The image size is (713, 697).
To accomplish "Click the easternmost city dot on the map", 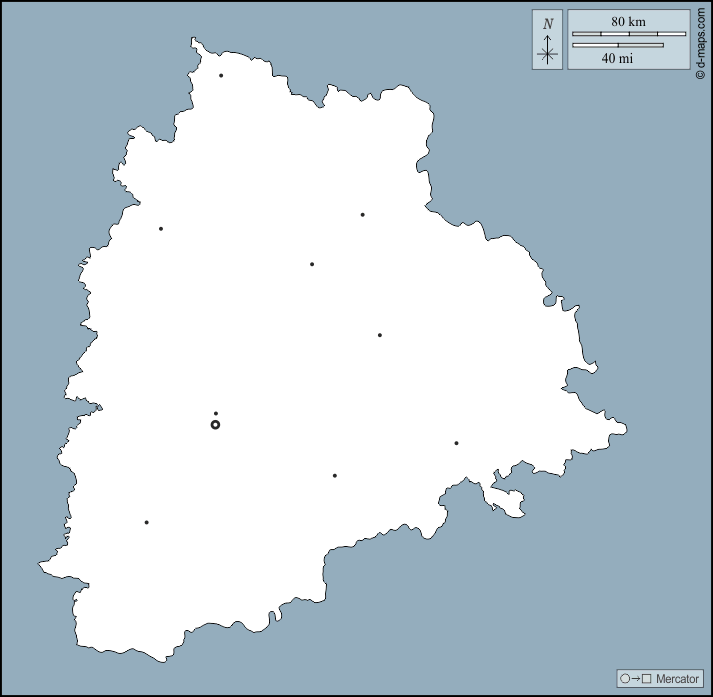I will [x=456, y=443].
